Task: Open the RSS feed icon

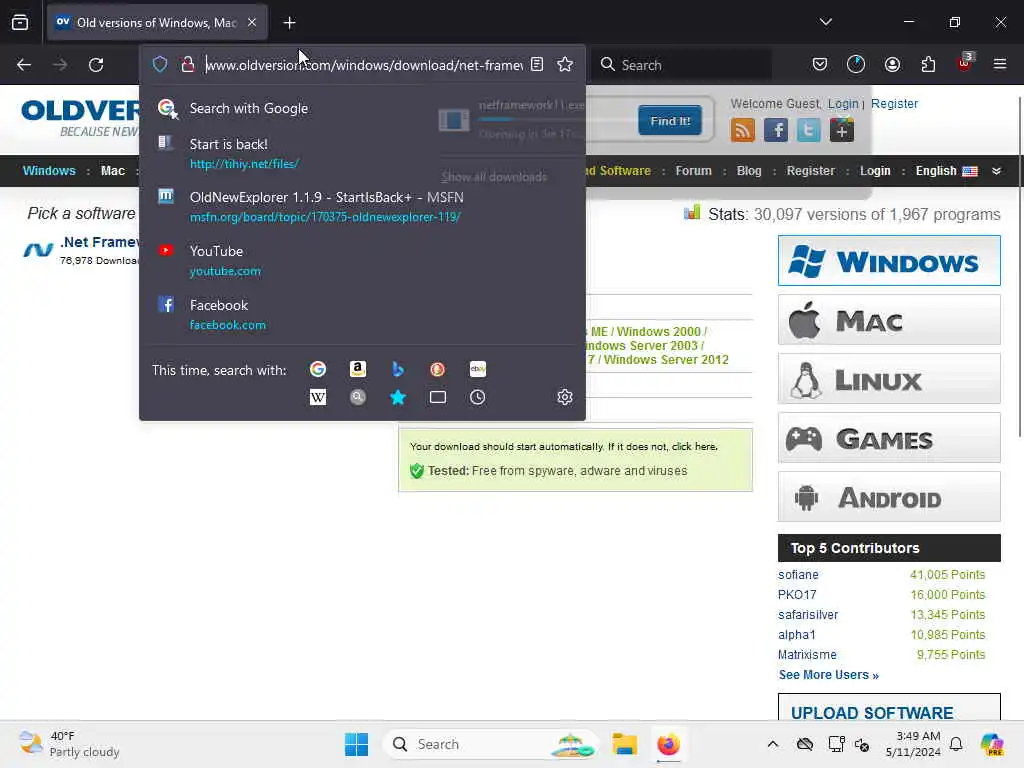Action: (743, 130)
